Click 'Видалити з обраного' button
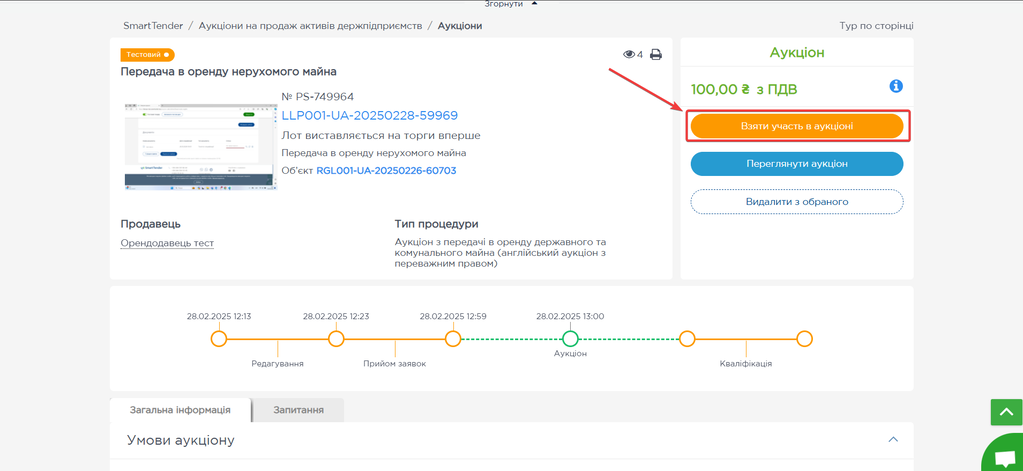The width and height of the screenshot is (1023, 471). pyautogui.click(x=796, y=202)
